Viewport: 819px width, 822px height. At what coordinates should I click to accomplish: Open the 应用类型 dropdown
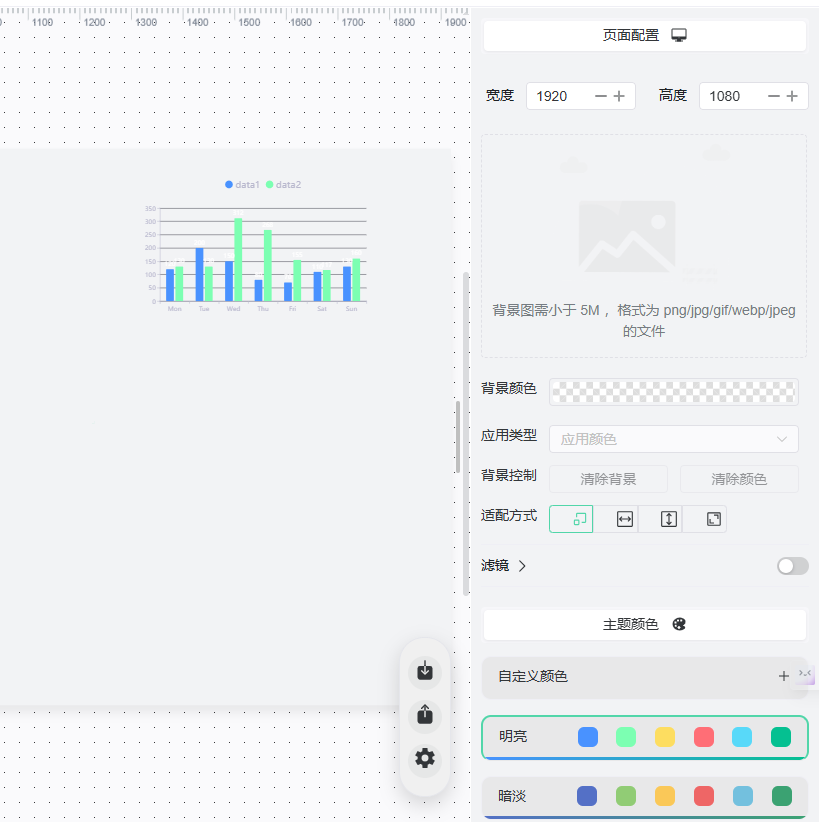point(674,439)
